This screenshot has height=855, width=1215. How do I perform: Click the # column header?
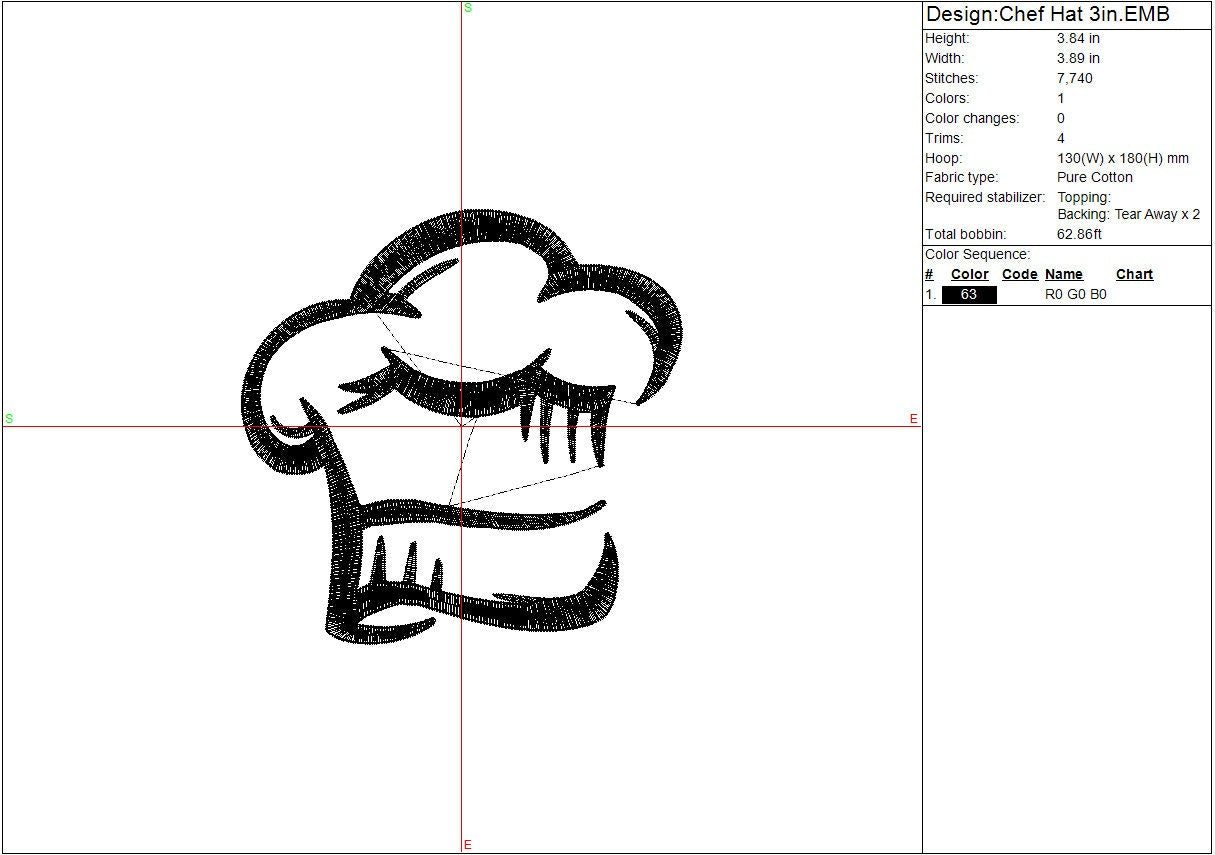pyautogui.click(x=929, y=275)
